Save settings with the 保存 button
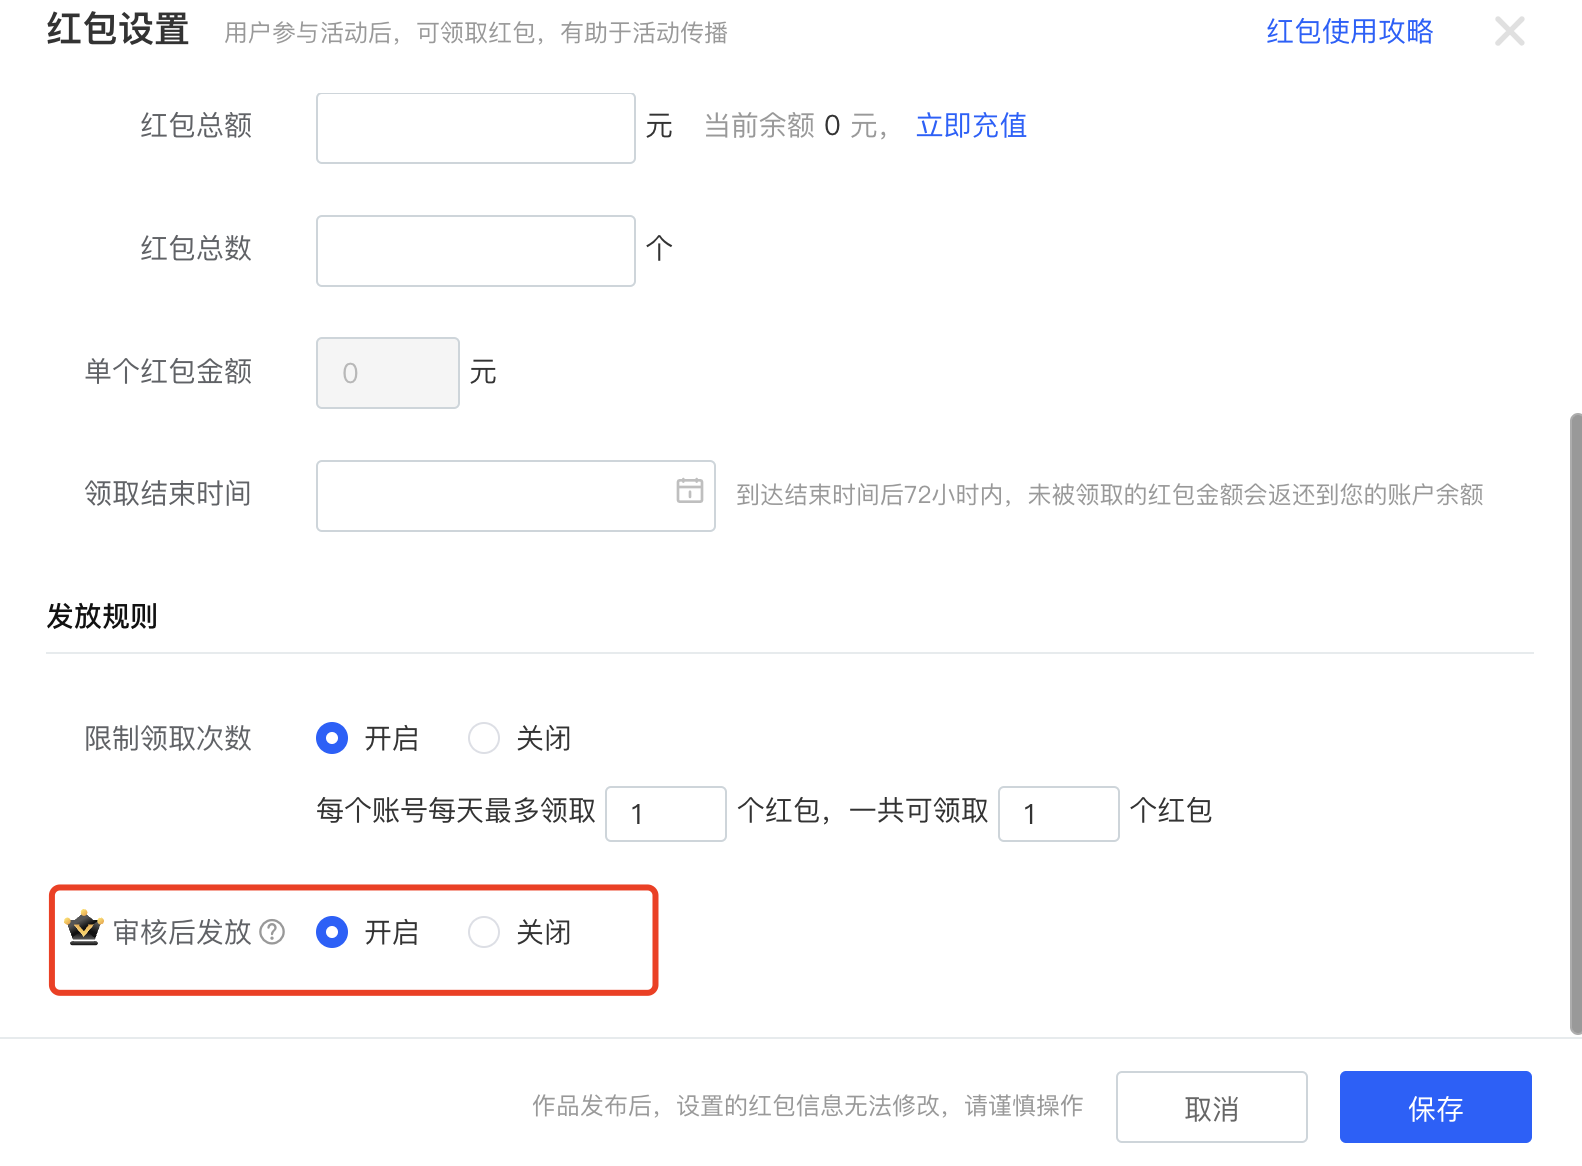The width and height of the screenshot is (1582, 1166). pyautogui.click(x=1435, y=1107)
